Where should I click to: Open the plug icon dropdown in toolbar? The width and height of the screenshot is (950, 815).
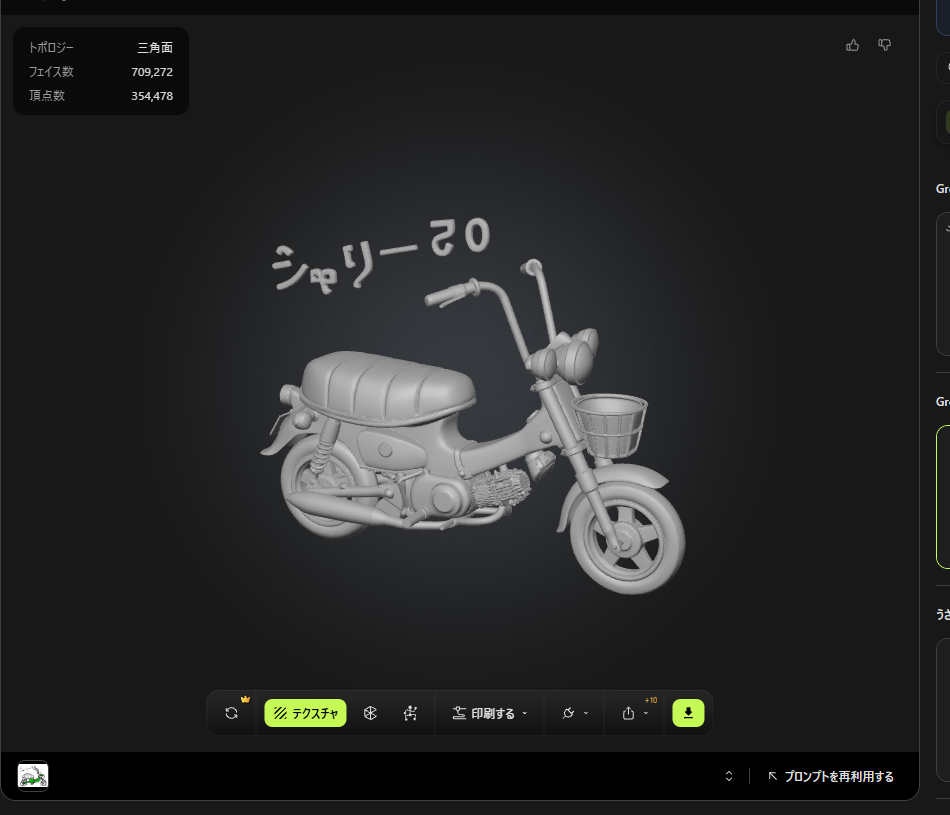[x=574, y=713]
